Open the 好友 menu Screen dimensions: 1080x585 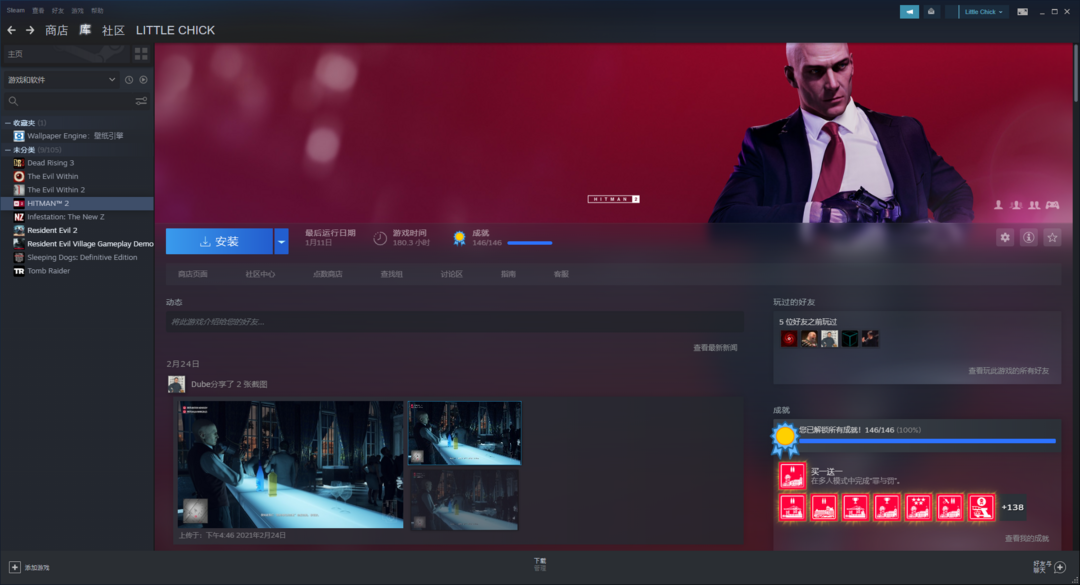58,10
